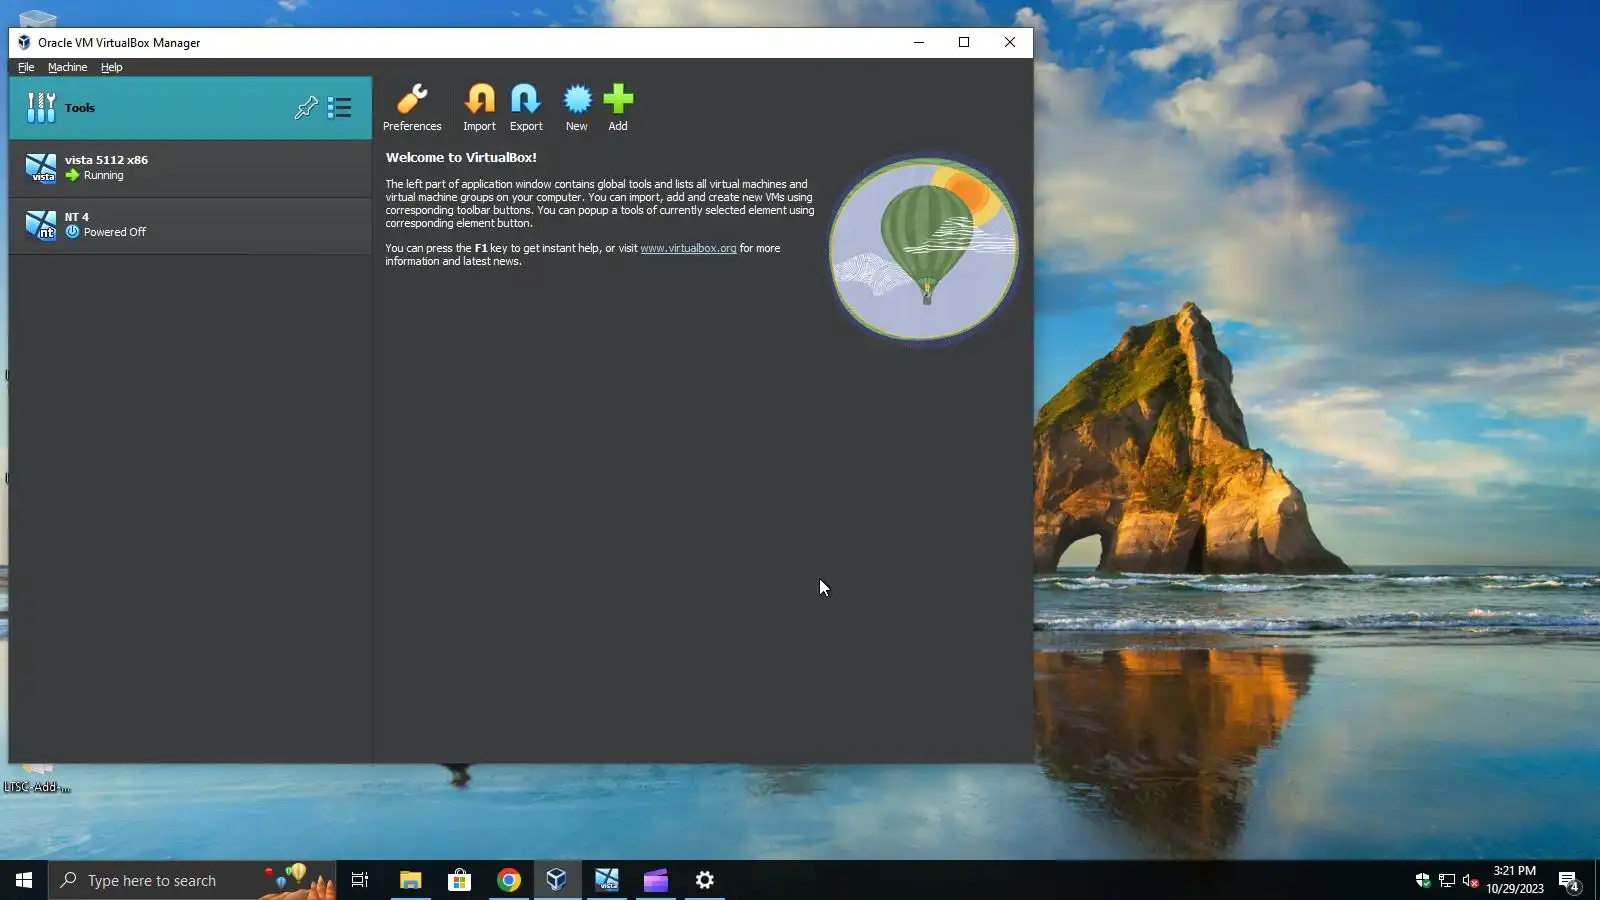Click the VirtualBox icon in the title bar
Screen dimensions: 1600x900
click(x=24, y=42)
